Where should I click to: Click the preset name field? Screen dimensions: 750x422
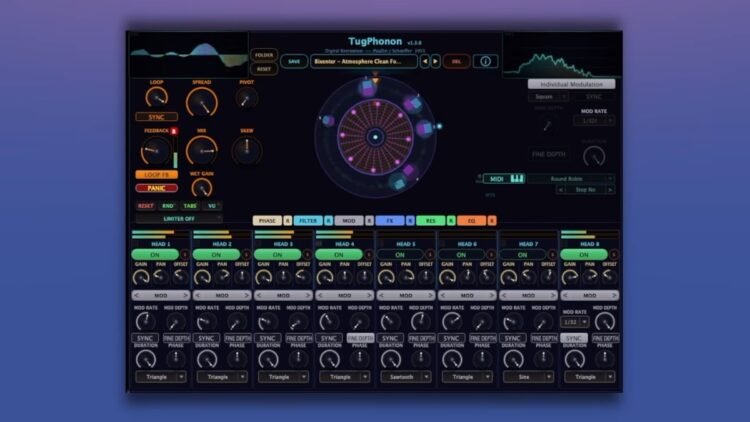coord(364,61)
